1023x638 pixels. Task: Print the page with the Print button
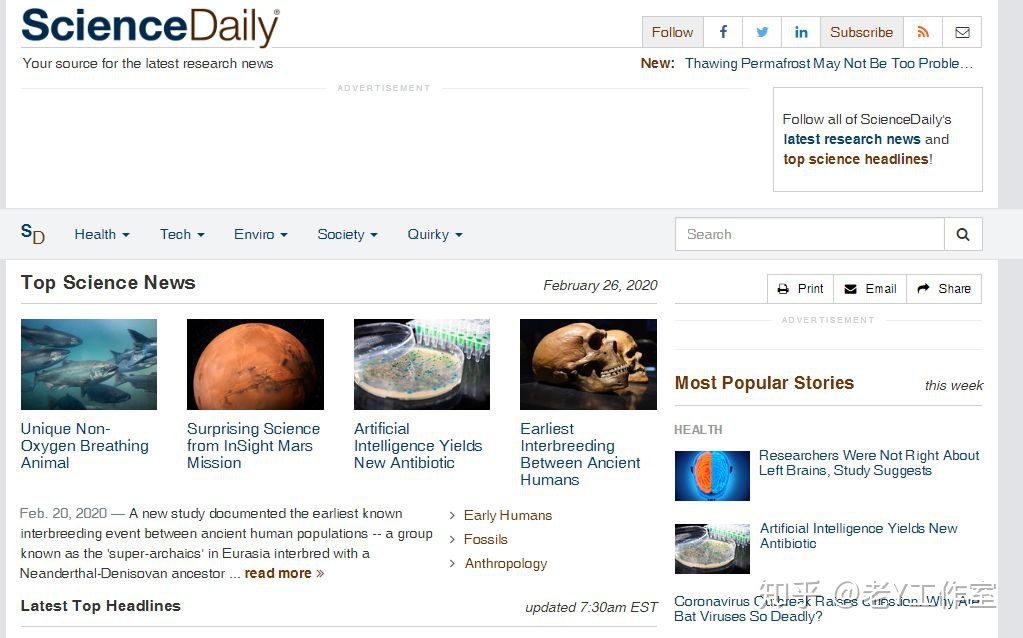click(801, 289)
